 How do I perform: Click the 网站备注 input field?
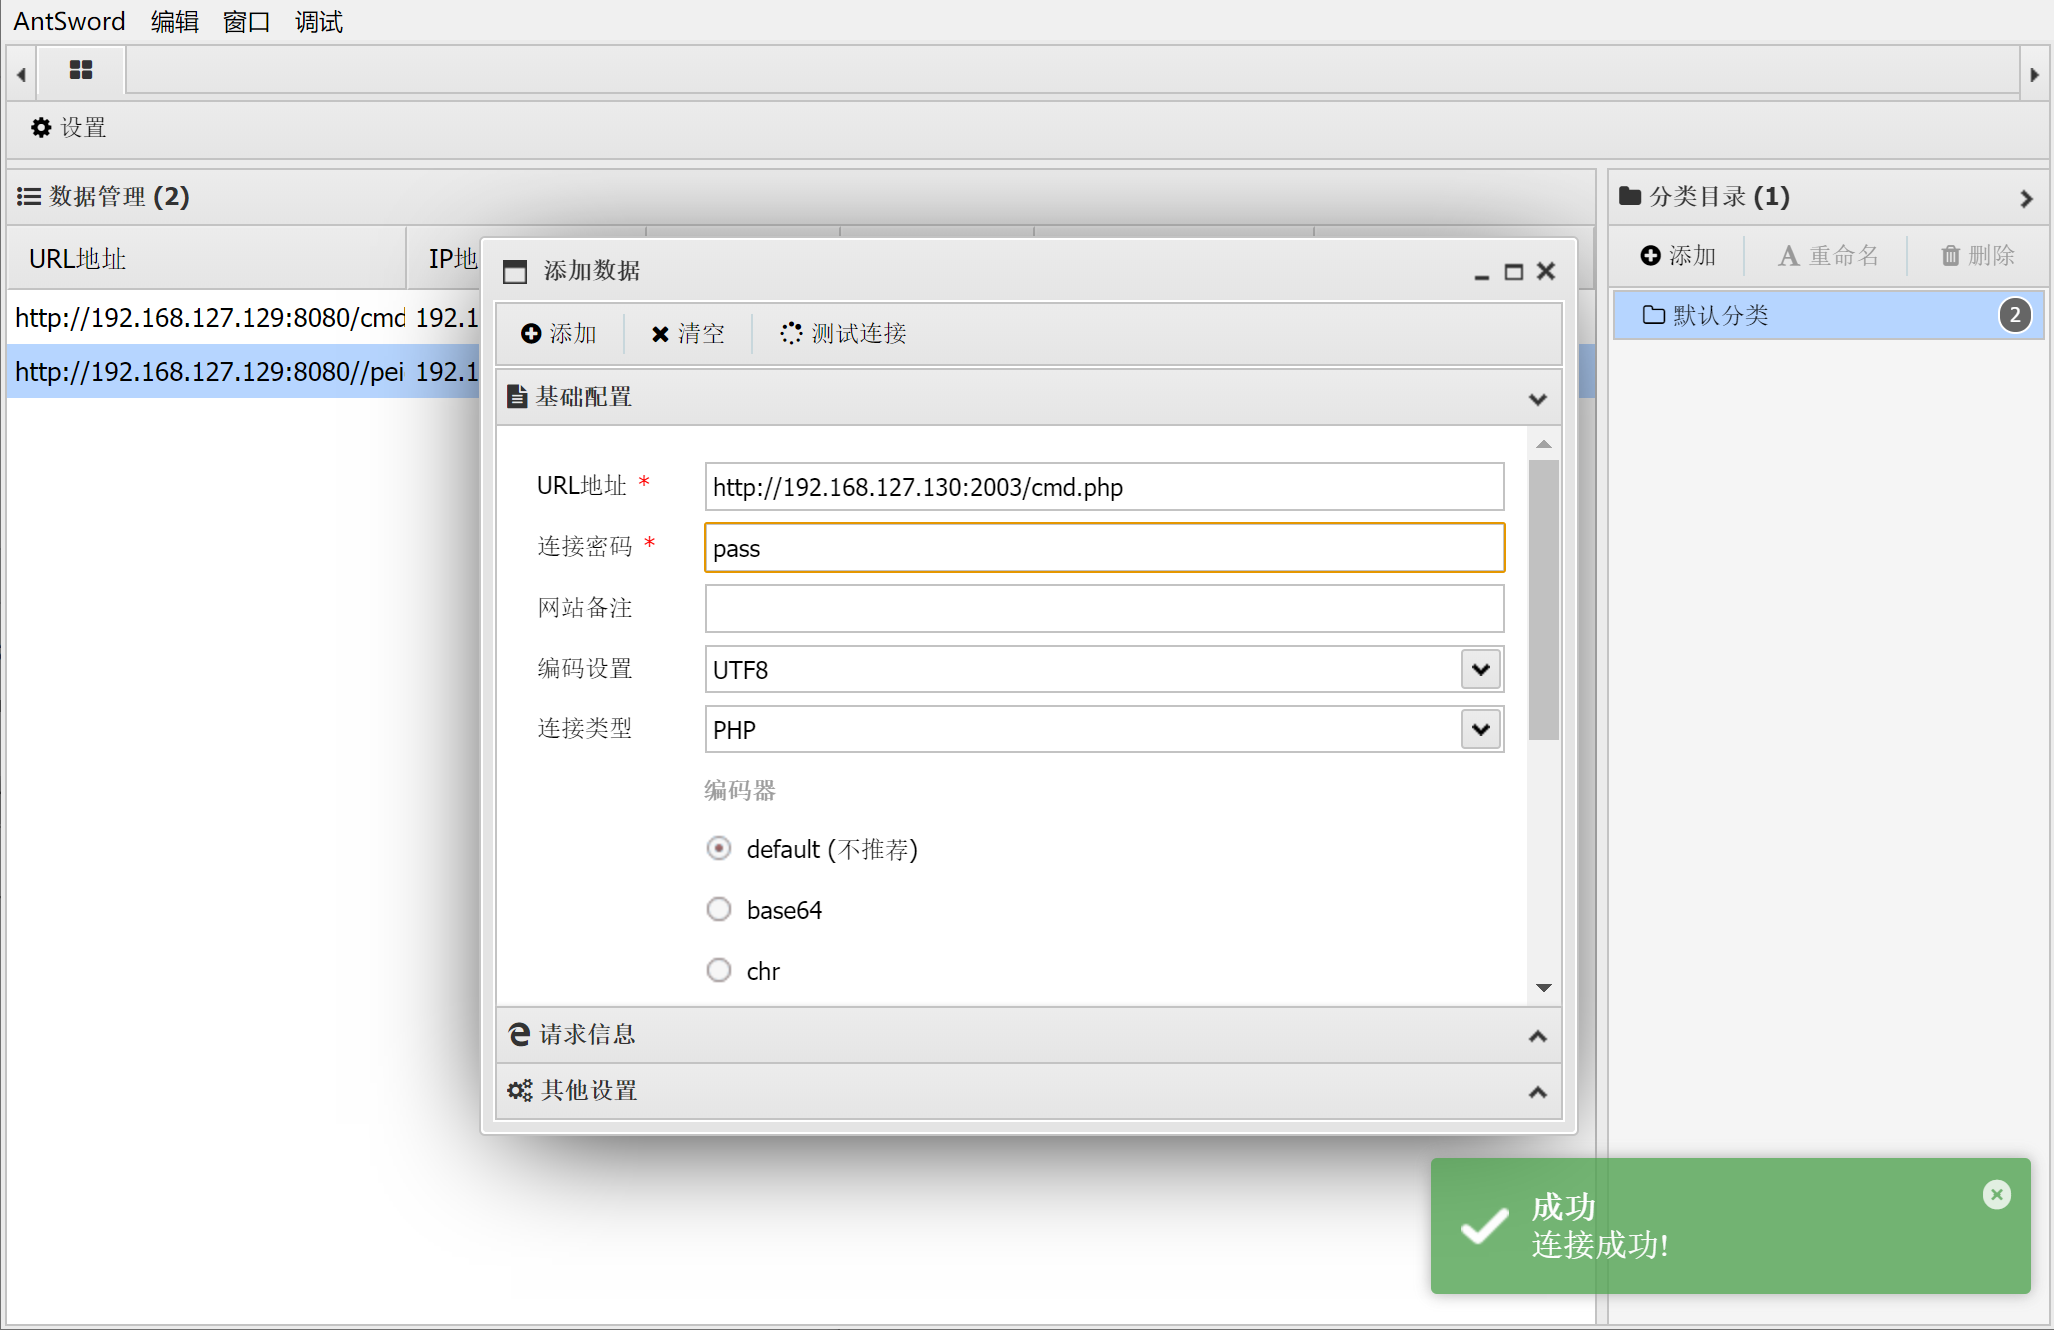pyautogui.click(x=1103, y=609)
